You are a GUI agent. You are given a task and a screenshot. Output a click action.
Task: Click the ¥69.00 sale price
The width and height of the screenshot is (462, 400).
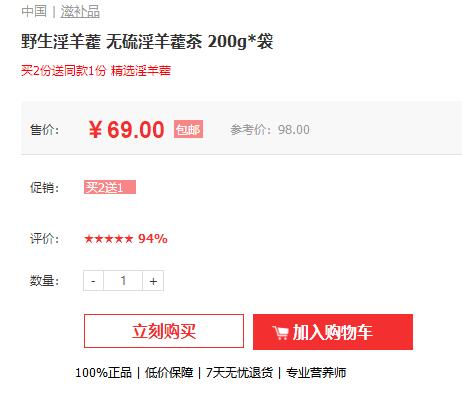pos(126,130)
